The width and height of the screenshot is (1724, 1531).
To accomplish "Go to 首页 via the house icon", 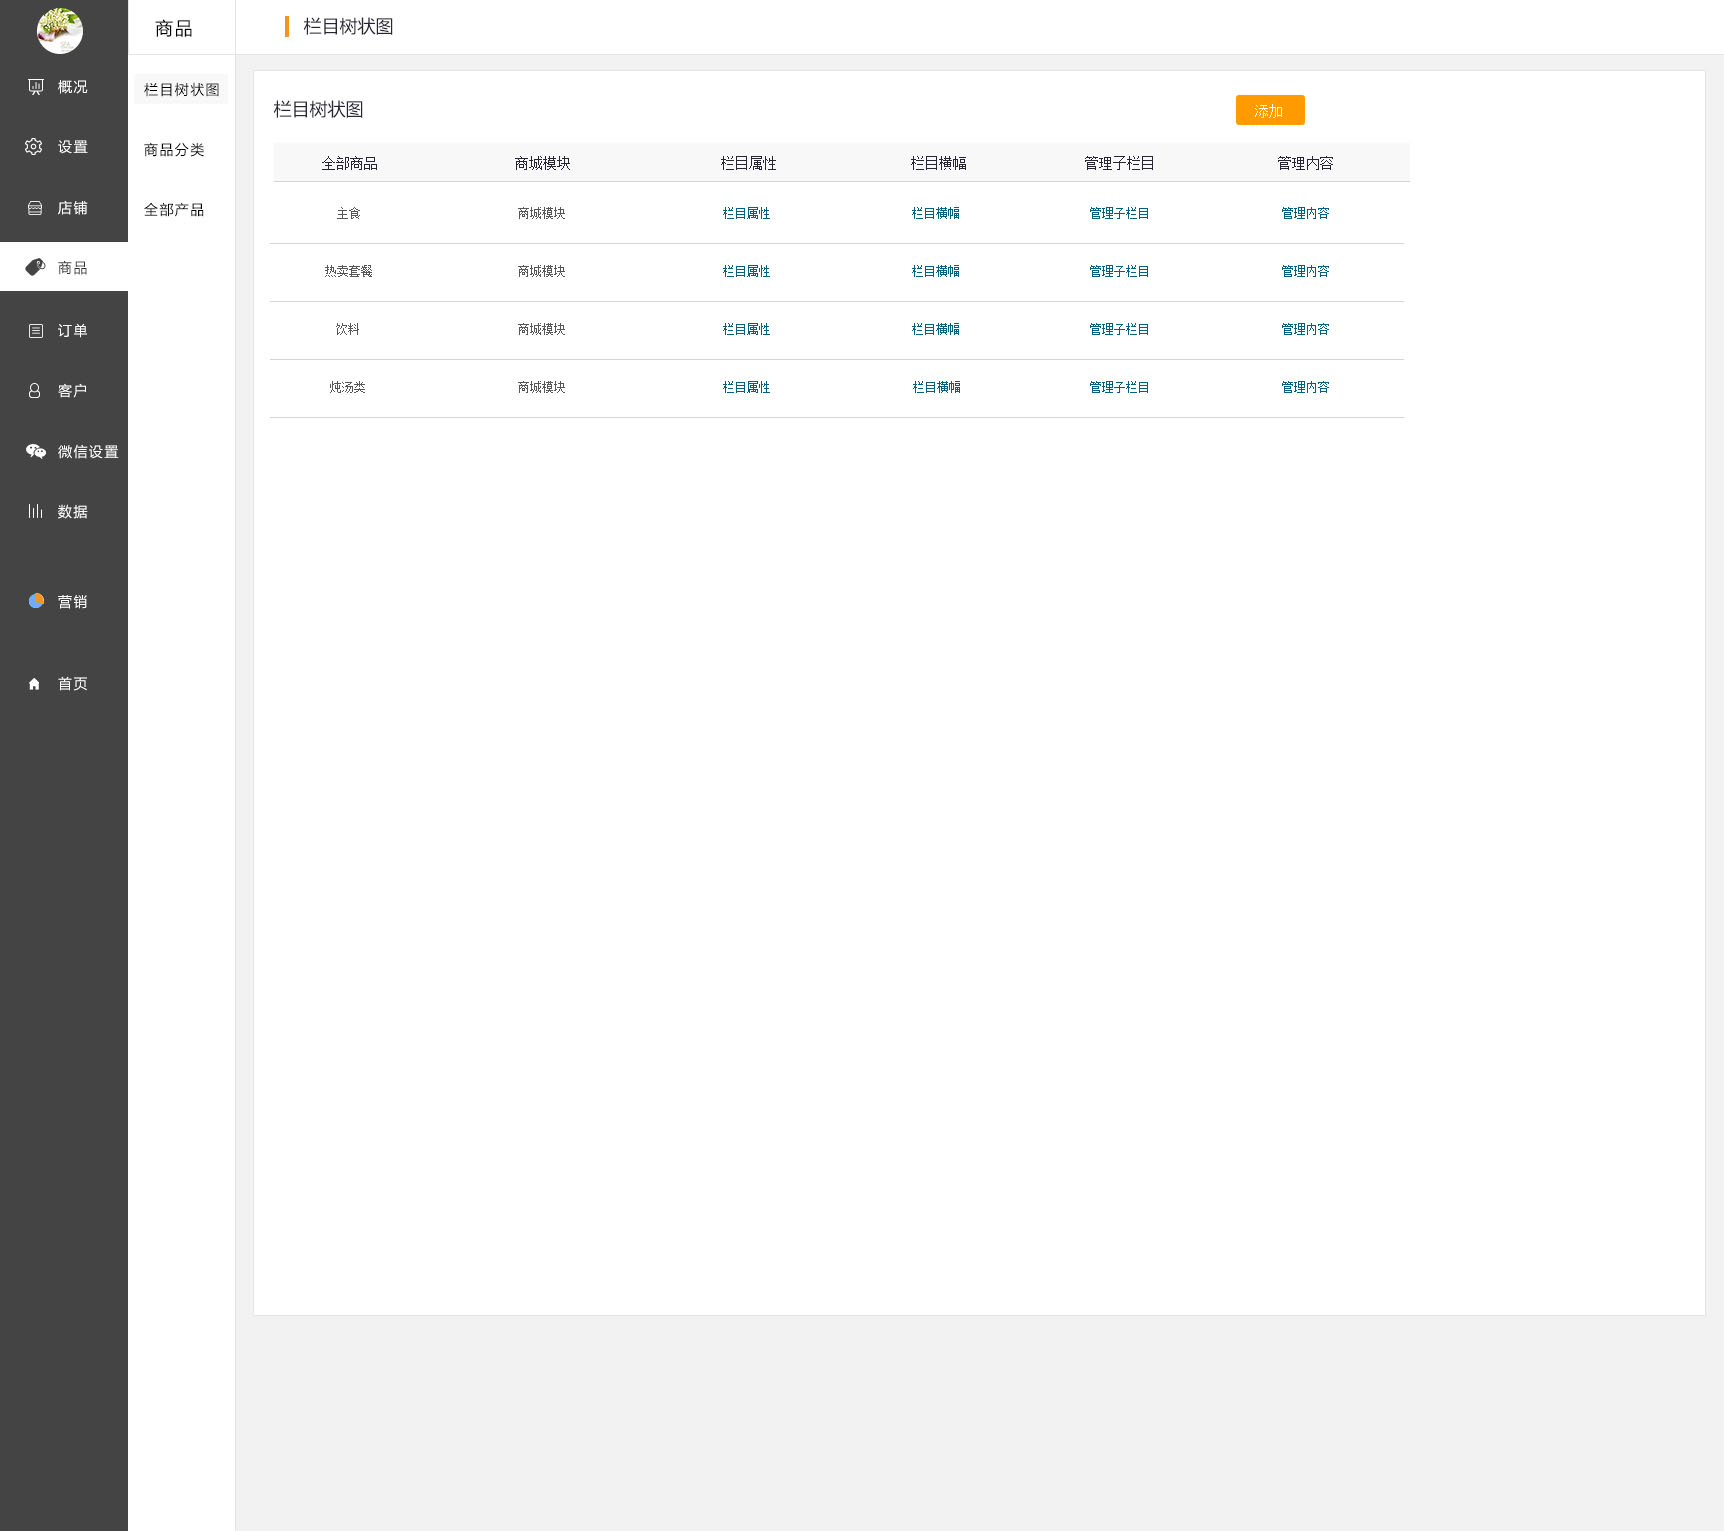I will [35, 684].
